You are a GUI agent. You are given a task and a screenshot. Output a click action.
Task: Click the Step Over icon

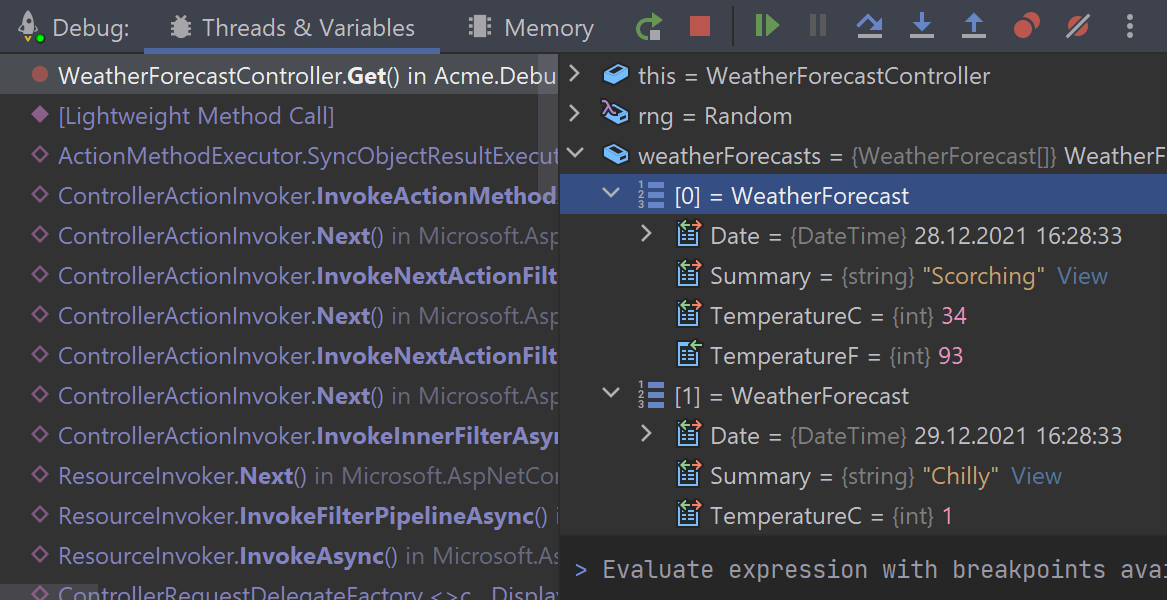pos(870,27)
